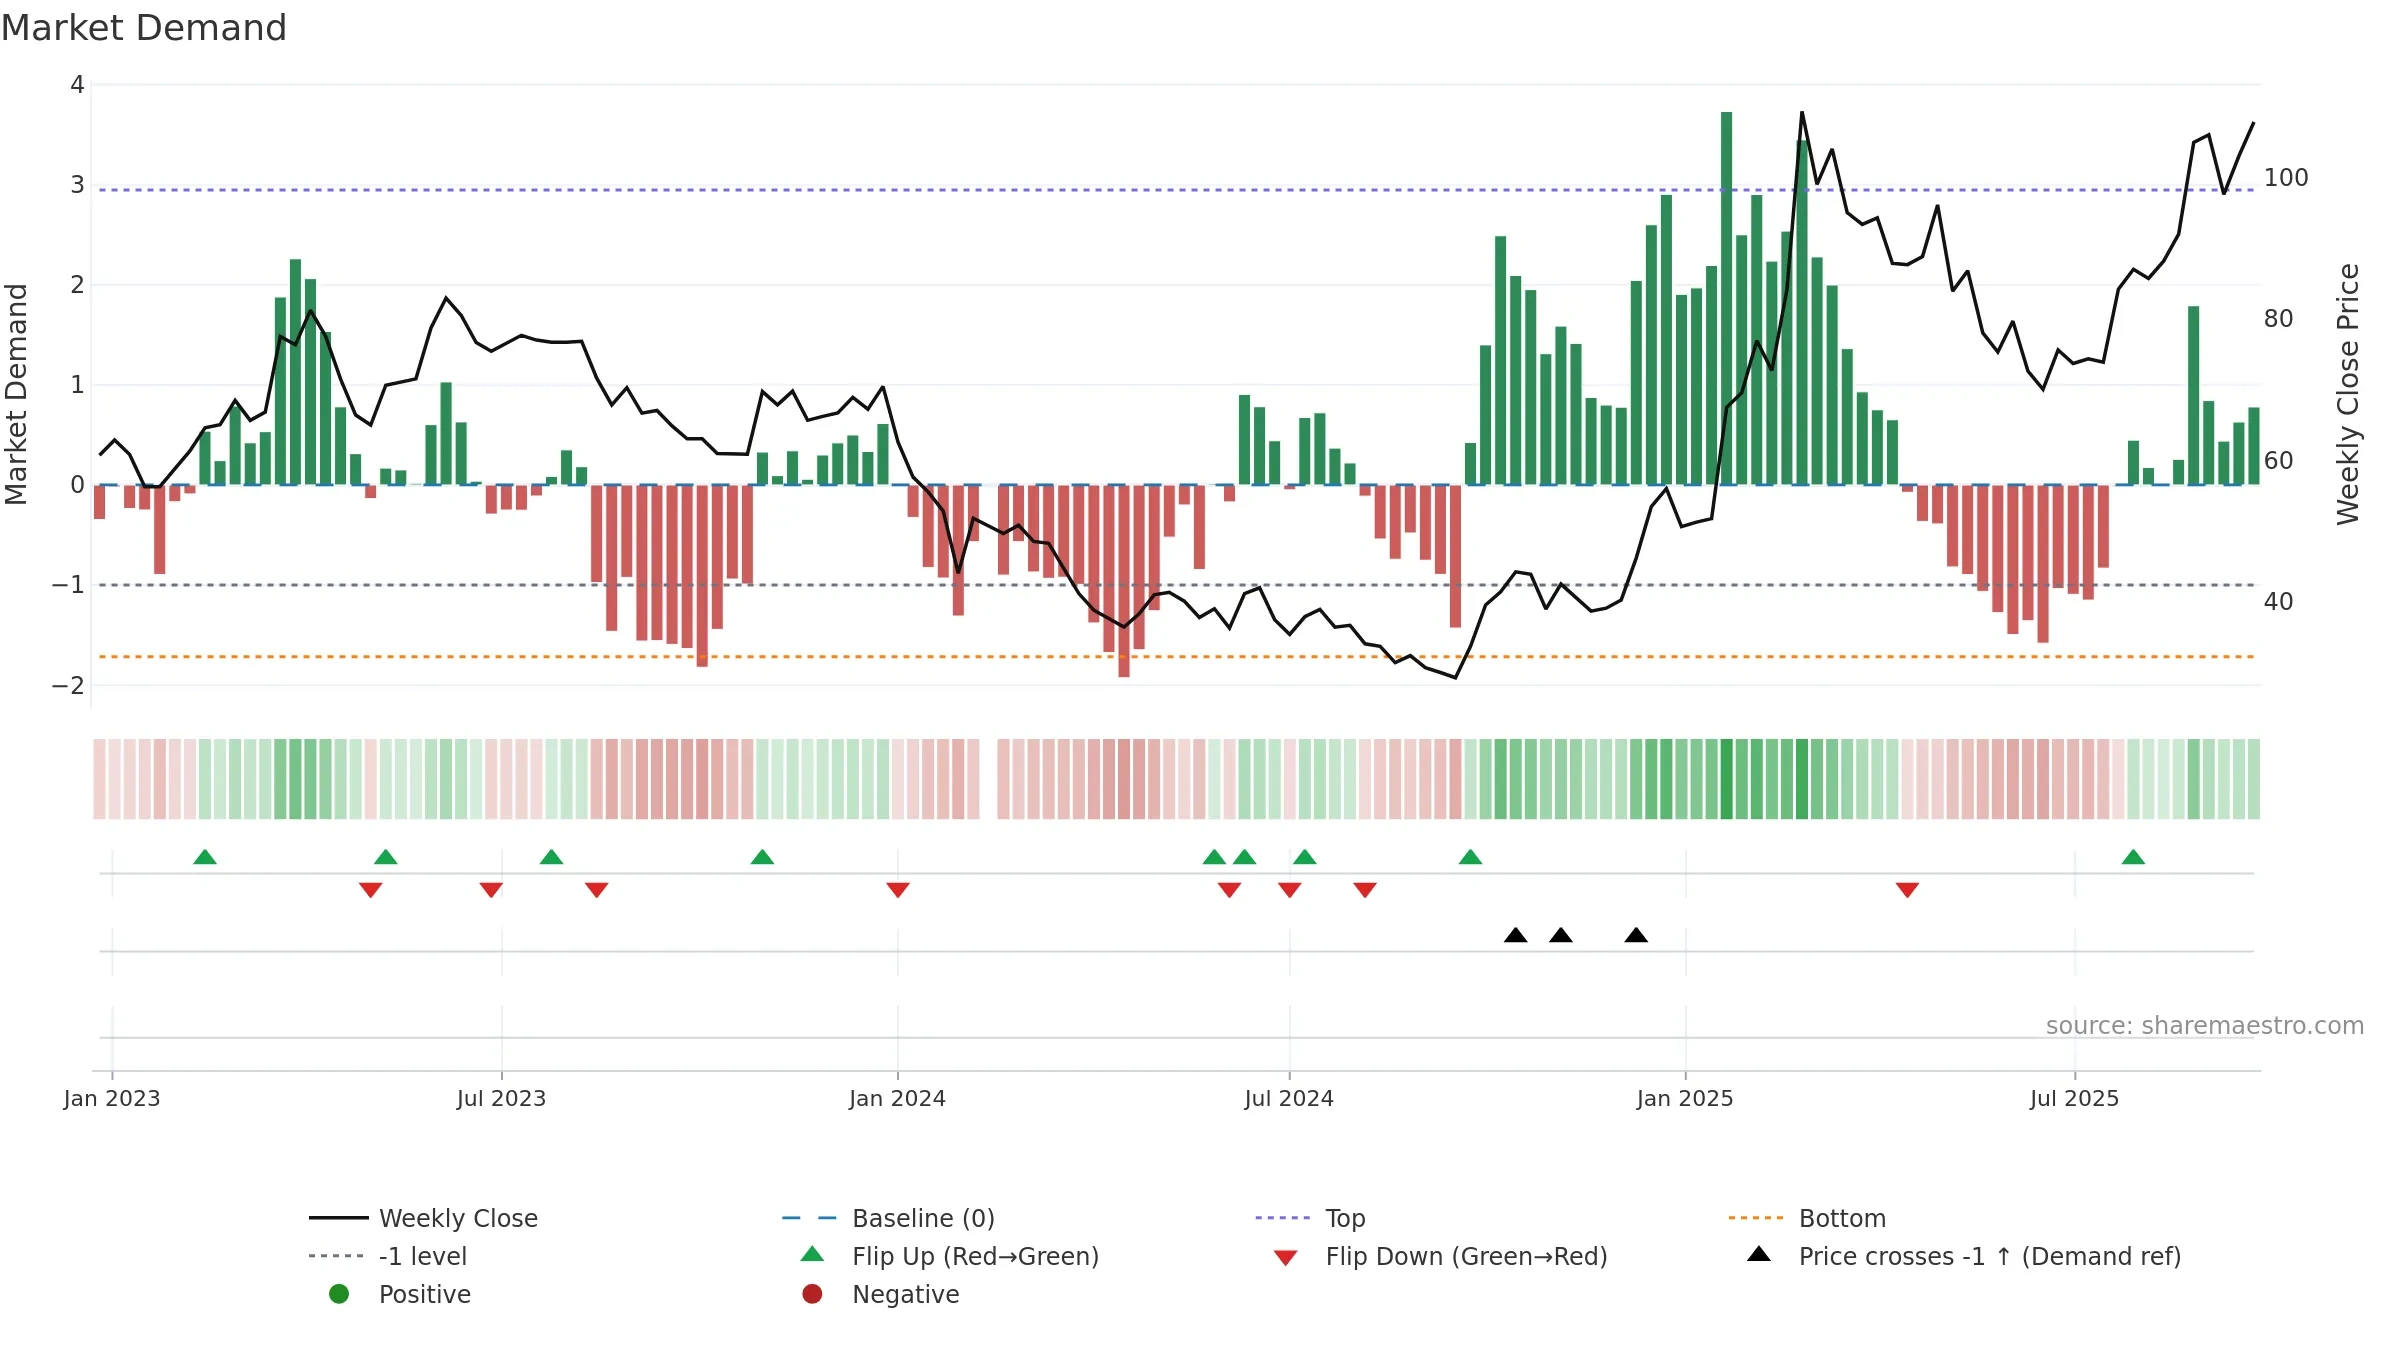Toggle the -1 level legend entry
Screen dimensions: 2400x1350
388,1256
